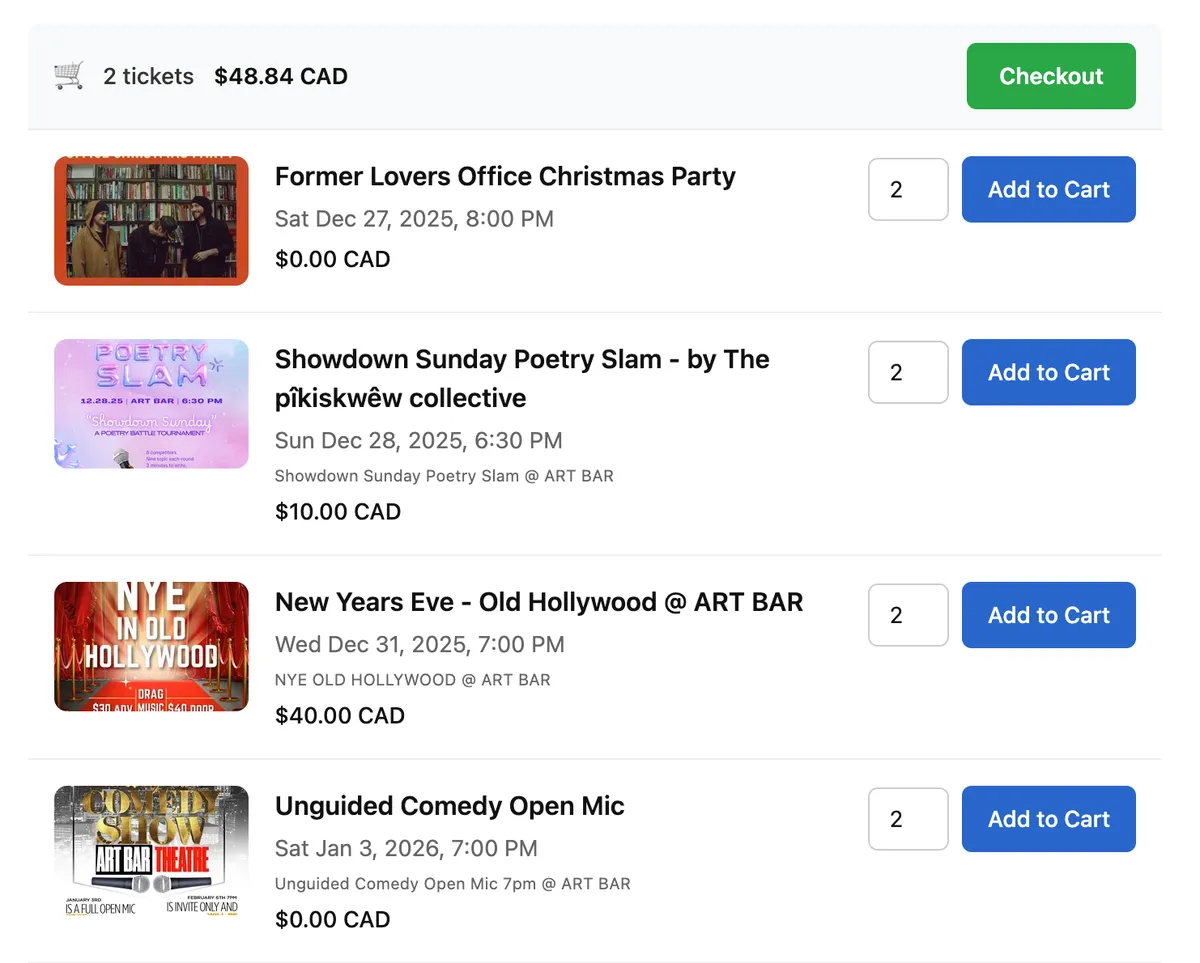View the NYE in Old Hollywood poster
The image size is (1200, 963).
click(x=151, y=647)
